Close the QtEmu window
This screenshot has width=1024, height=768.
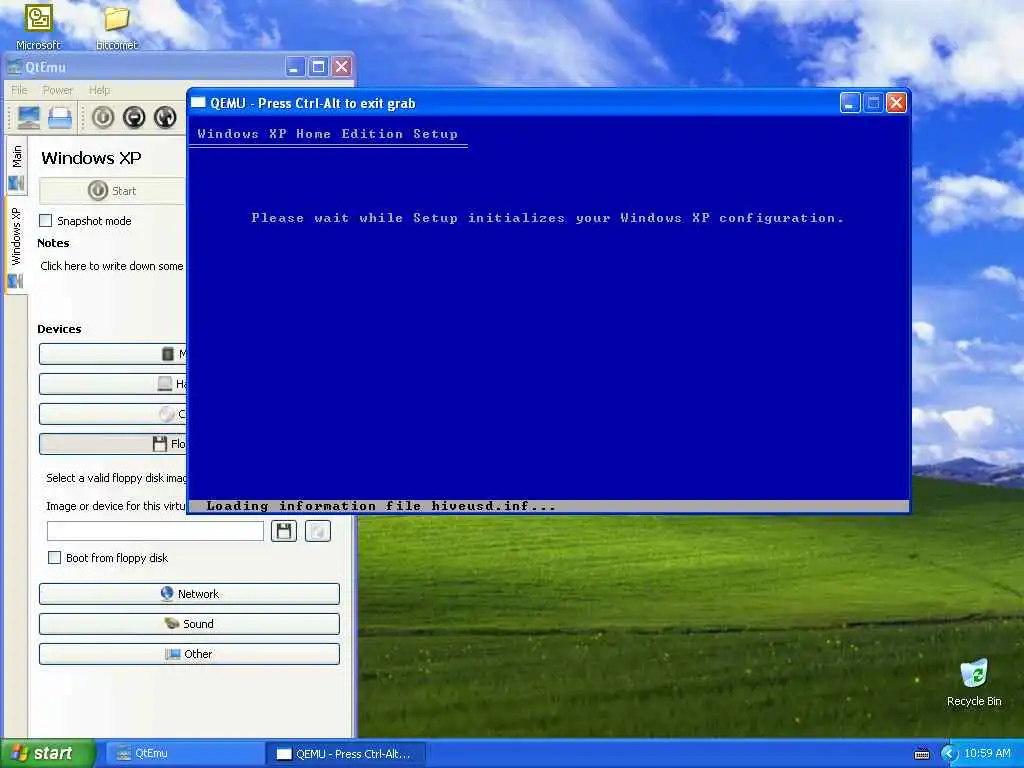tap(342, 67)
